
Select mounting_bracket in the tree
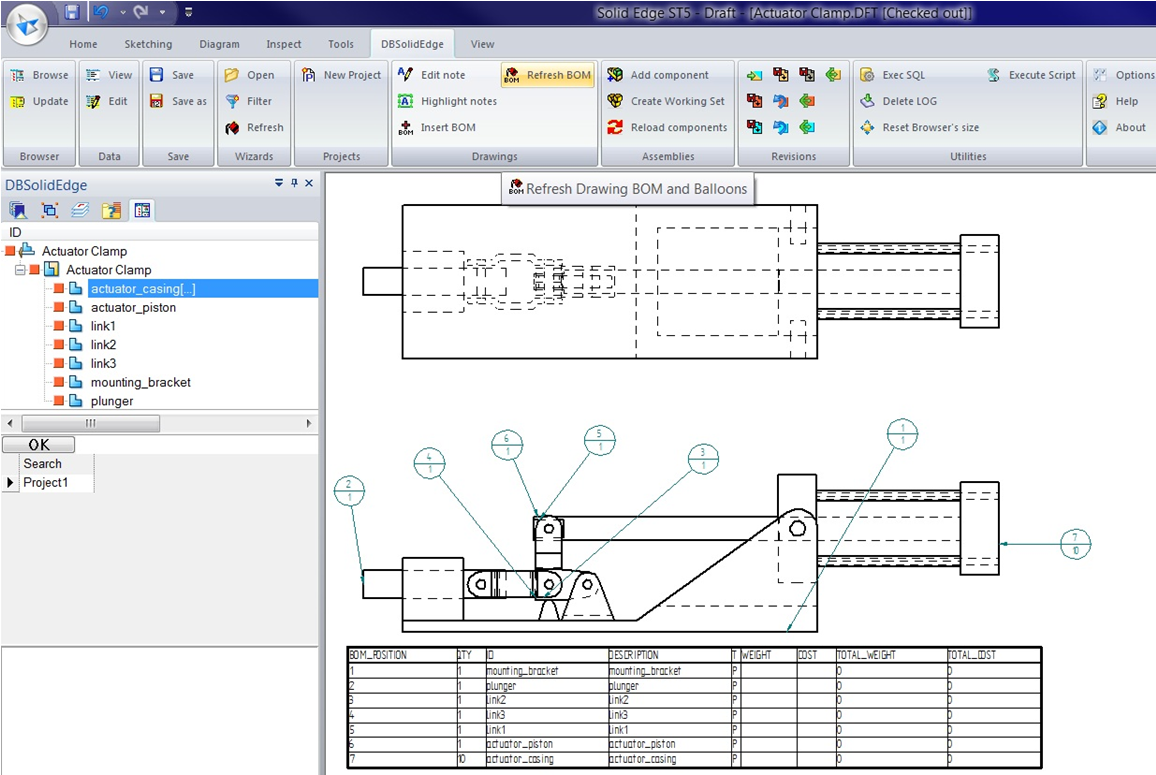tap(141, 382)
